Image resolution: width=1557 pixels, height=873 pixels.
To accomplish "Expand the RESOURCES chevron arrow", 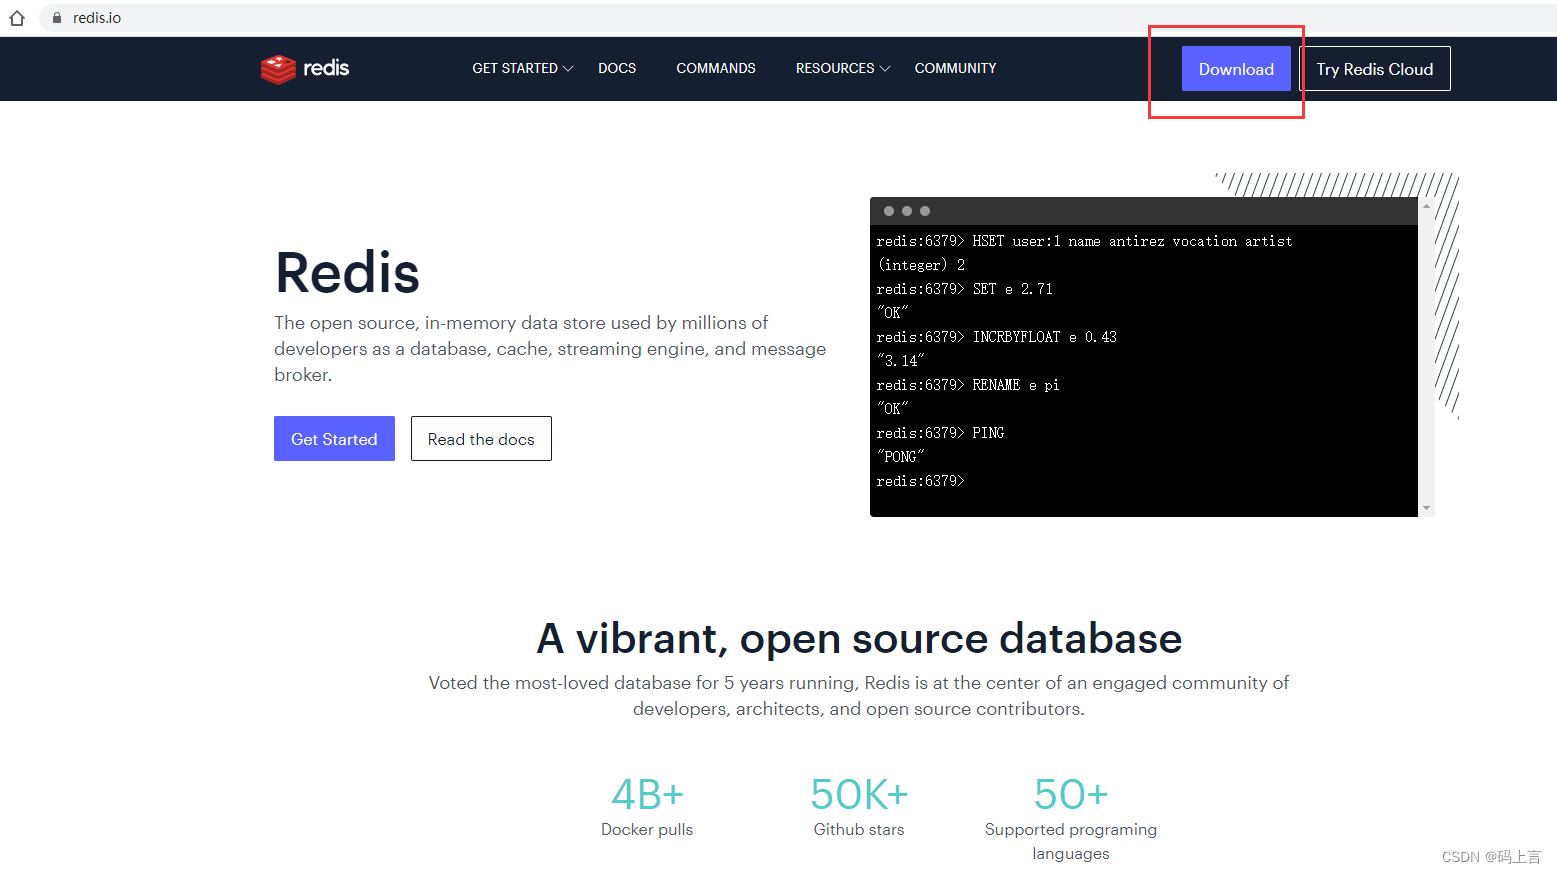I will (885, 69).
